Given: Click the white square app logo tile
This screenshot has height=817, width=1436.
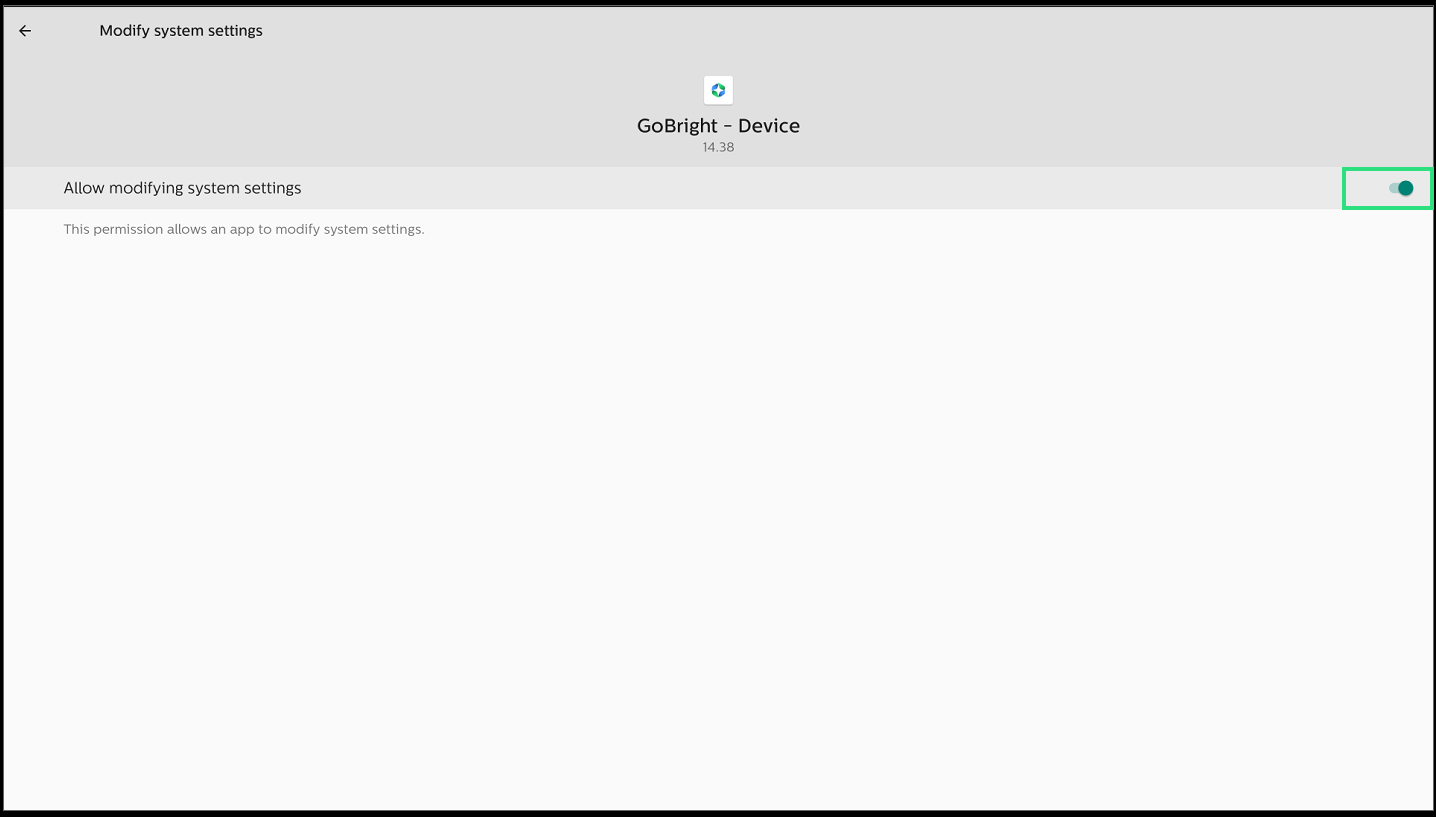Looking at the screenshot, I should click(718, 90).
